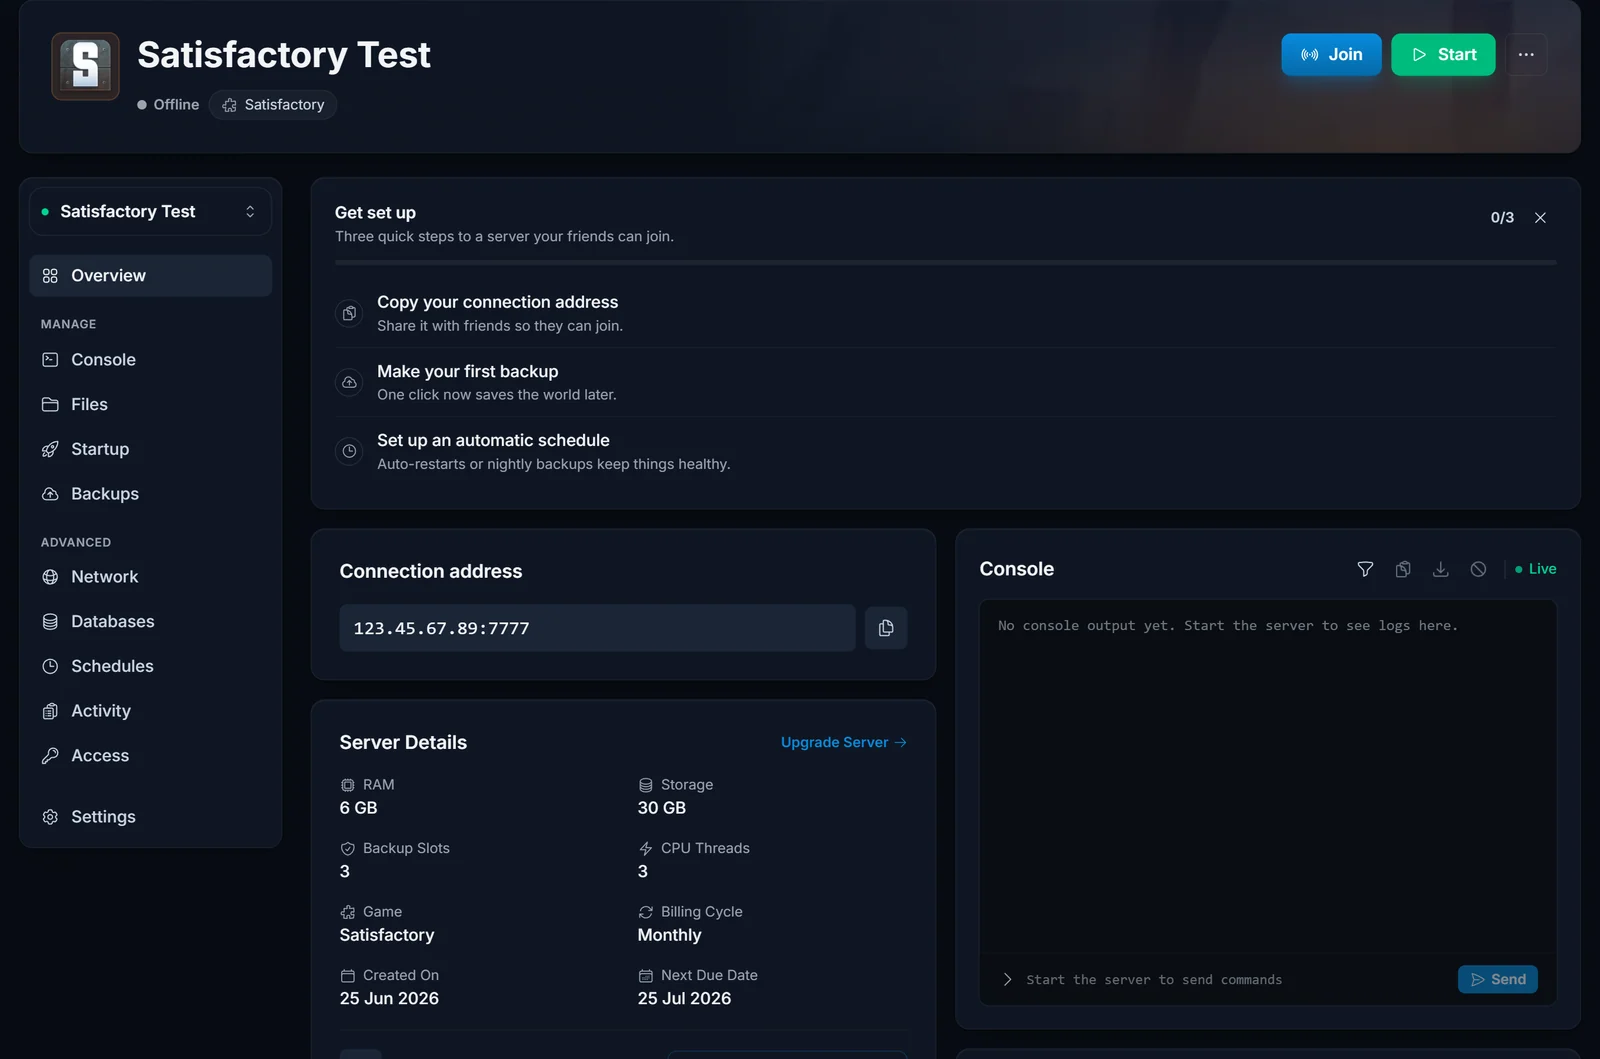Viewport: 1600px width, 1059px height.
Task: Open the more options ellipsis menu
Action: point(1526,55)
